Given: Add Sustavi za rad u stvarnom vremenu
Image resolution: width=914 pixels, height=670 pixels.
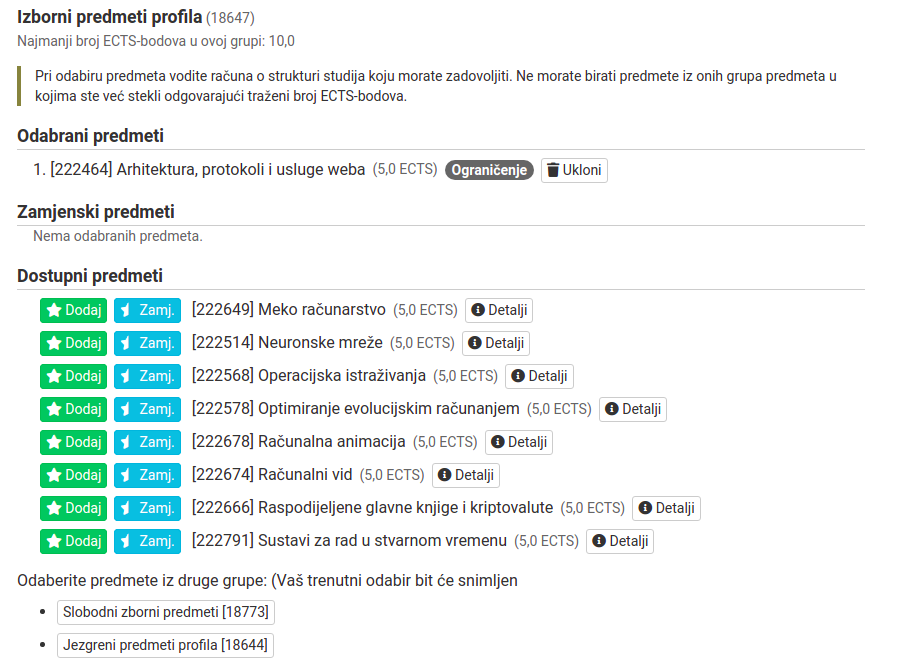Looking at the screenshot, I should [x=73, y=541].
